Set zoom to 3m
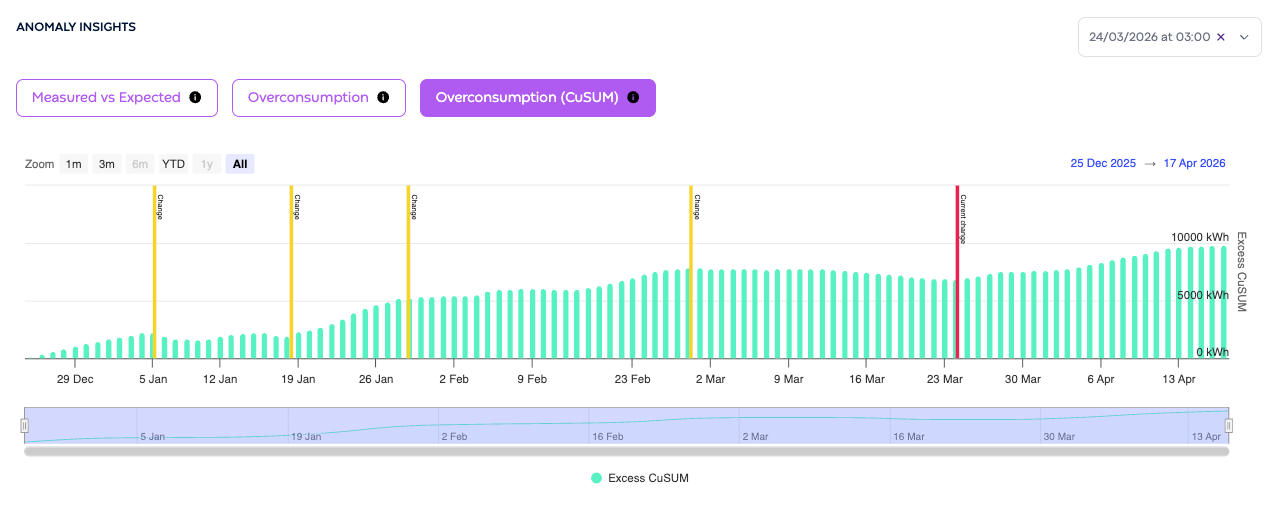Screen dimensions: 1281x524 tap(106, 164)
